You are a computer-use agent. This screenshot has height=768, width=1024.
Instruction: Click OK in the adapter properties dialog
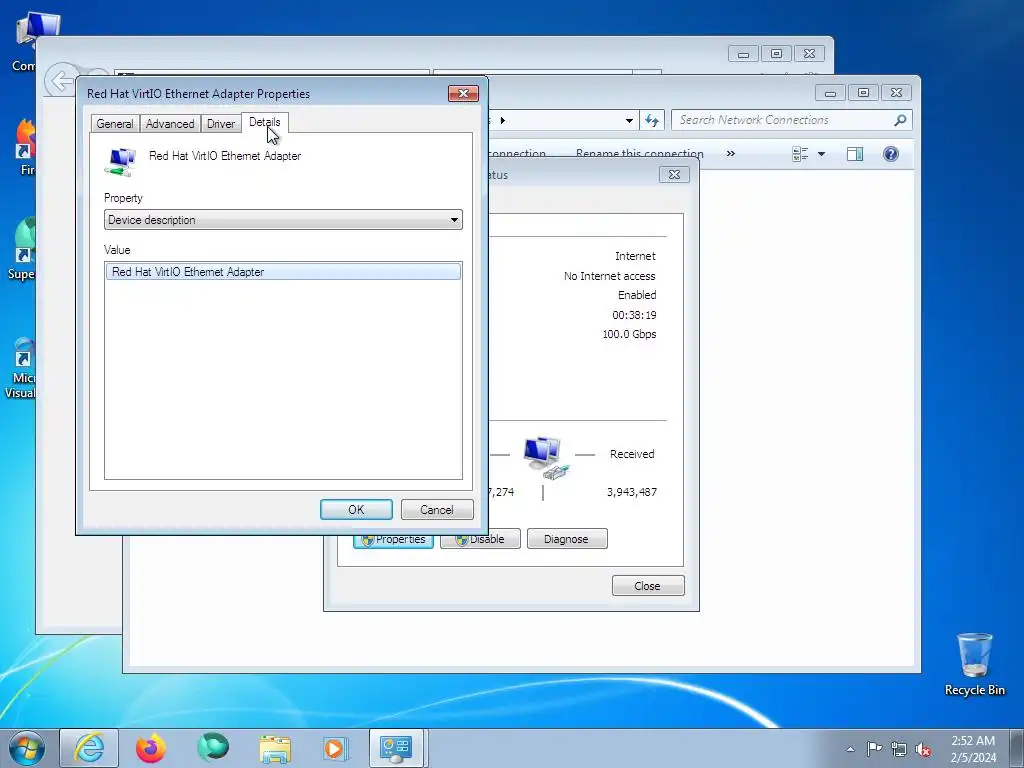pyautogui.click(x=356, y=509)
